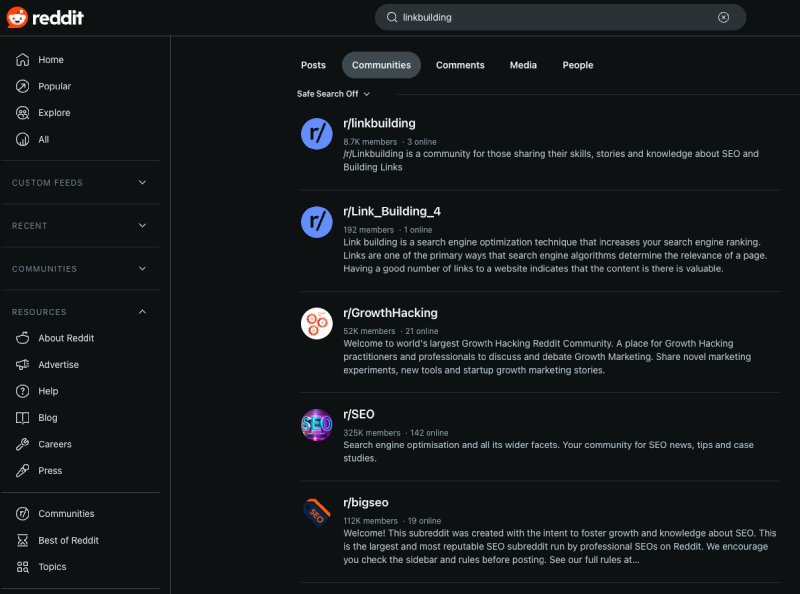Click the Home house icon
The height and width of the screenshot is (594, 800).
pyautogui.click(x=22, y=60)
